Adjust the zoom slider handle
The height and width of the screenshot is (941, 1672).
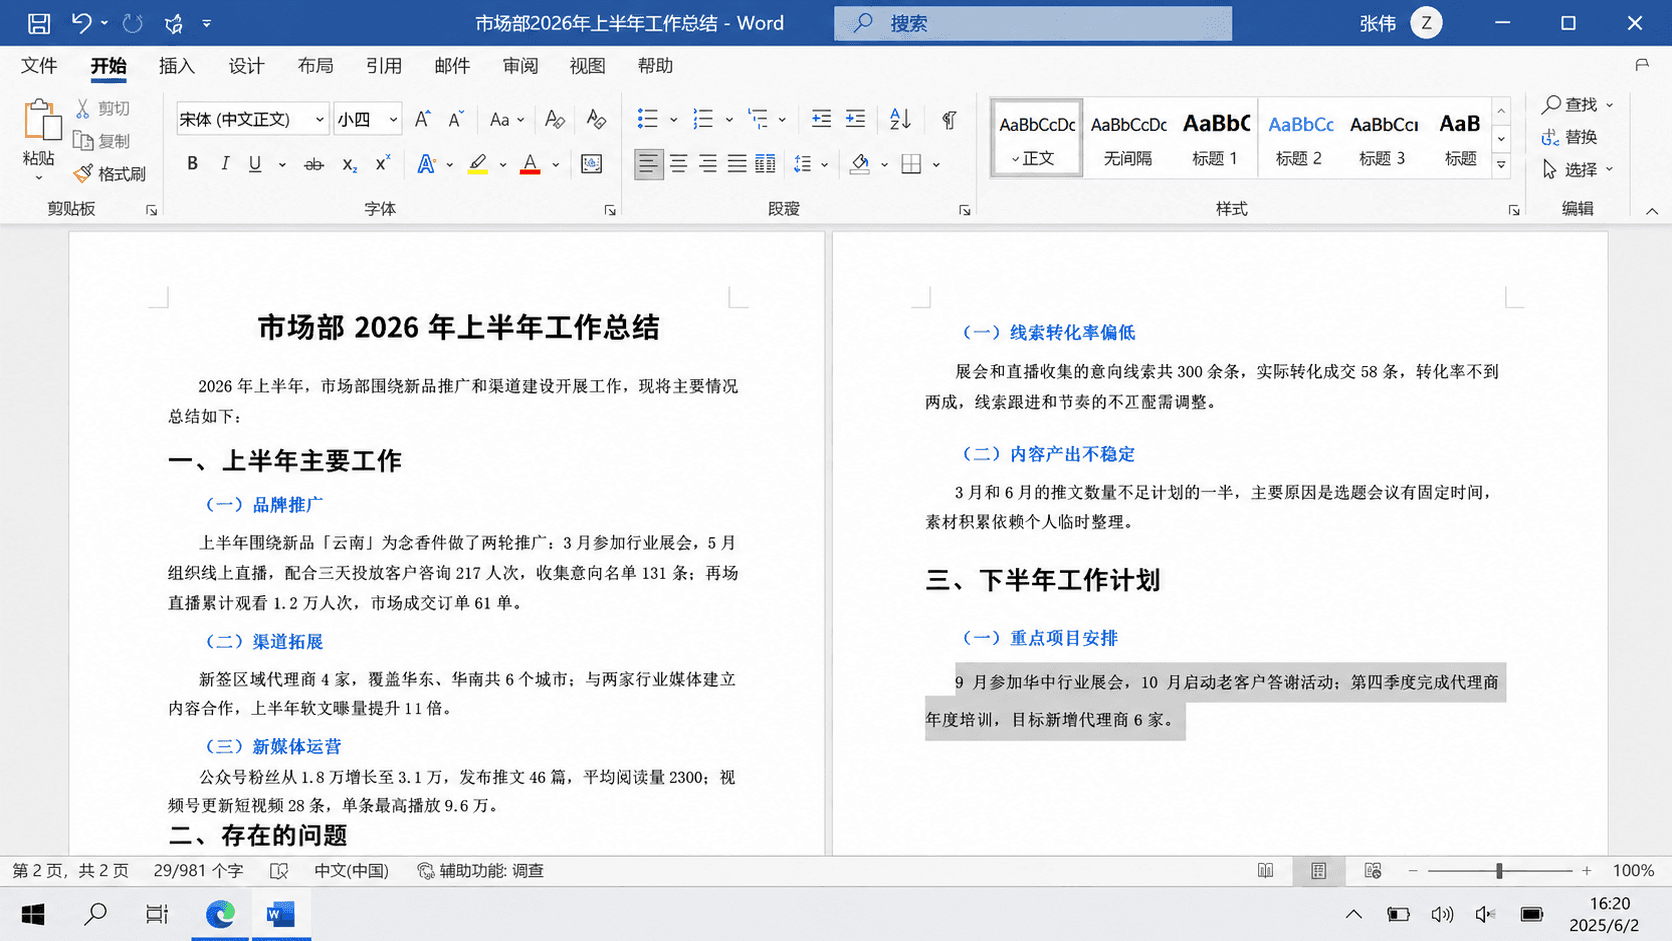coord(1499,871)
